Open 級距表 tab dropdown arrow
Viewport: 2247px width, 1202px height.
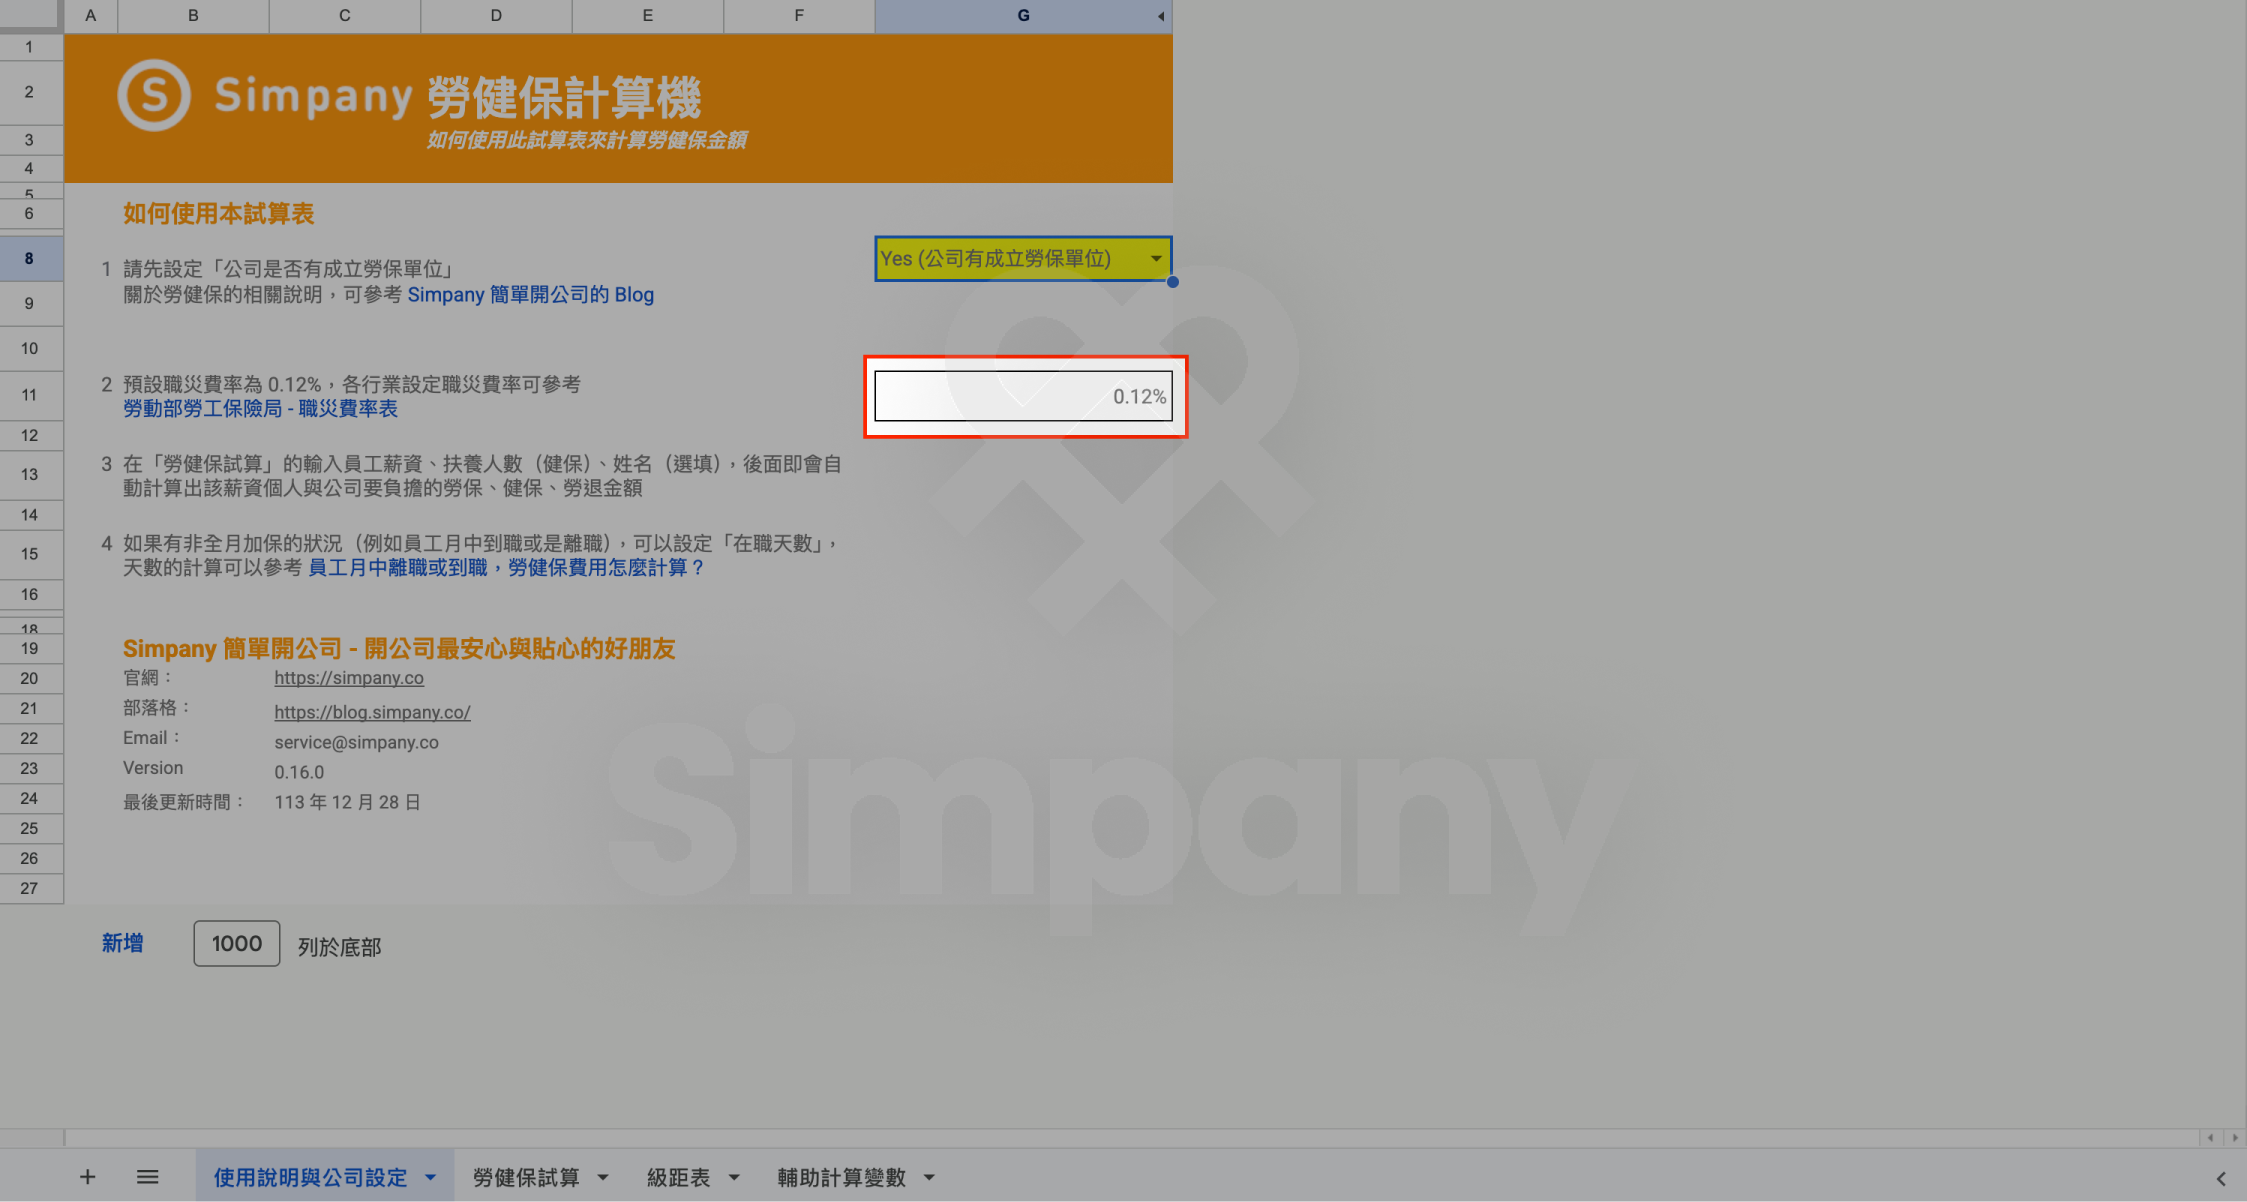point(734,1178)
